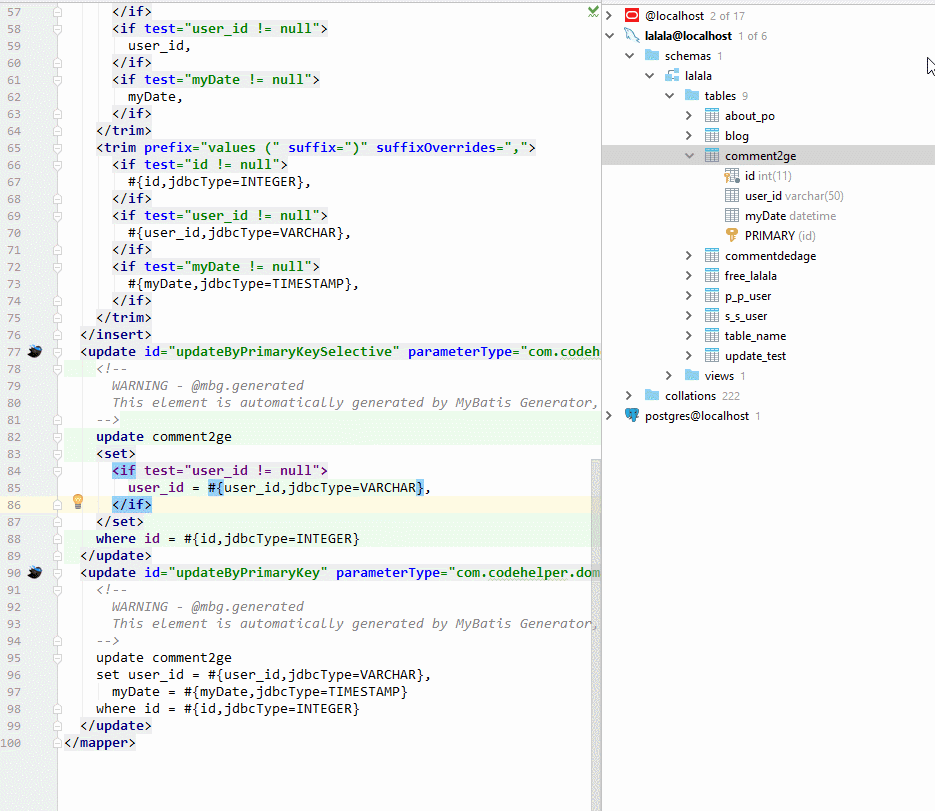The height and width of the screenshot is (811, 935).
Task: Collapse the comment2ge table node
Action: click(x=688, y=155)
